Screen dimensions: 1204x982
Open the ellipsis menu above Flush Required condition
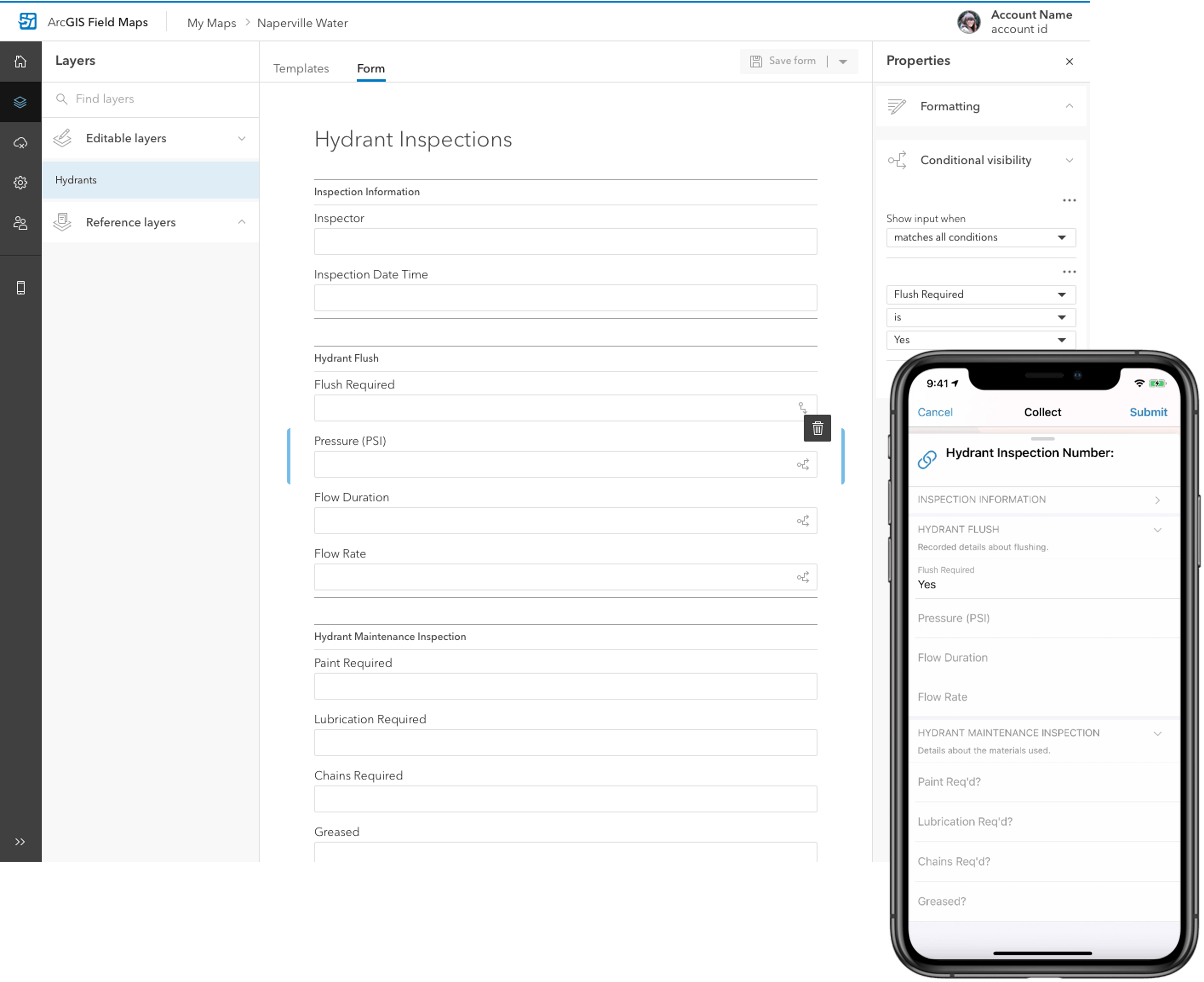[x=1069, y=271]
